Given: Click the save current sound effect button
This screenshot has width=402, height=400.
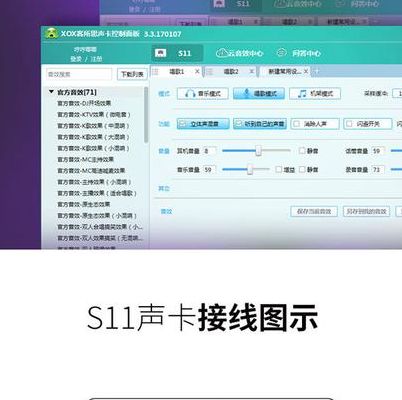Looking at the screenshot, I should pyautogui.click(x=314, y=211).
